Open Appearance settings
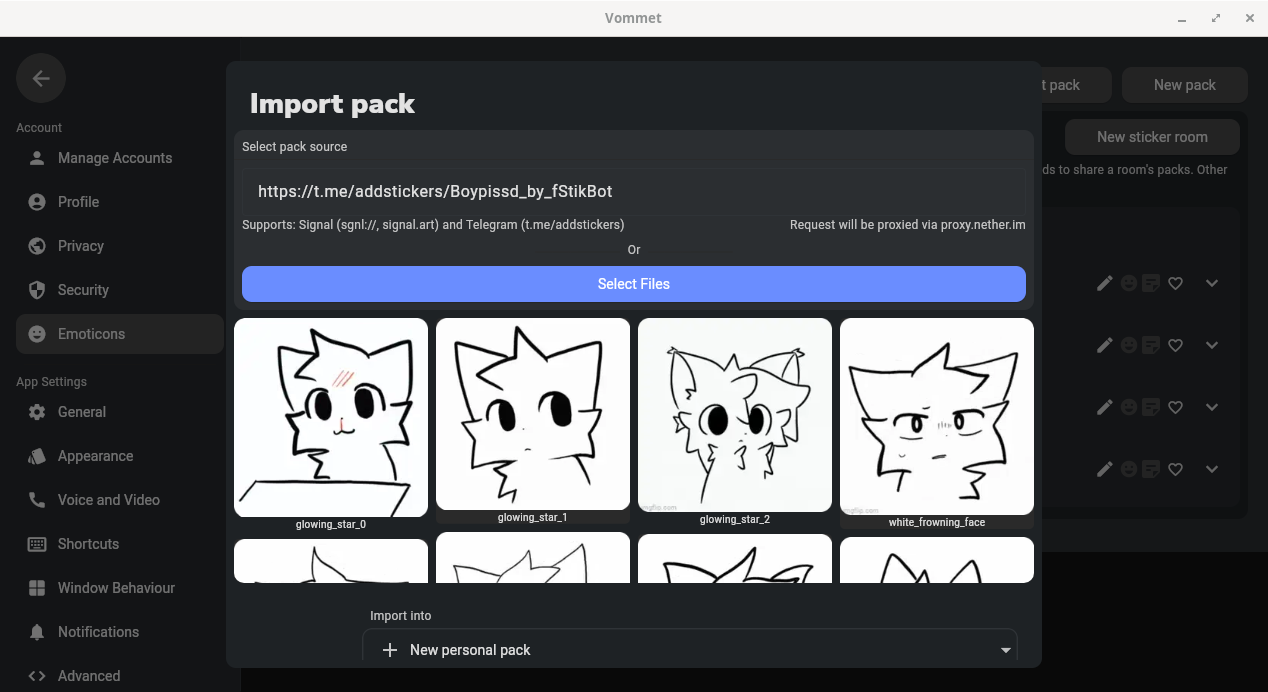1268x692 pixels. (x=120, y=456)
